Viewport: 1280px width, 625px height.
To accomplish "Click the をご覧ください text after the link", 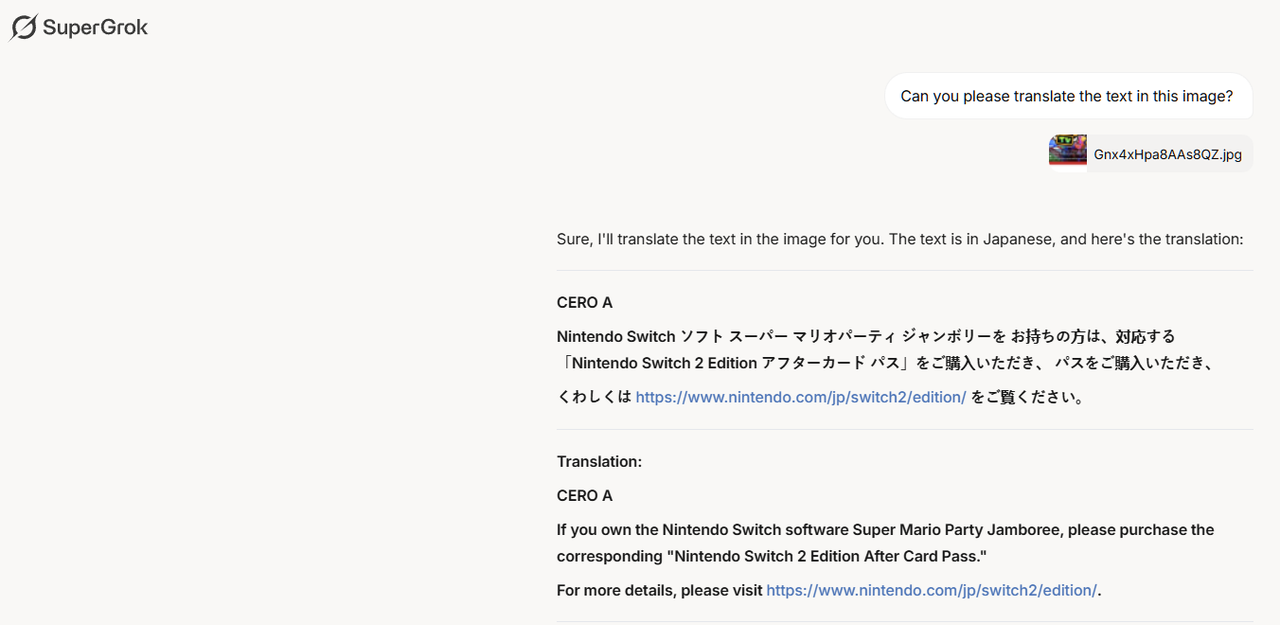I will pos(1028,397).
